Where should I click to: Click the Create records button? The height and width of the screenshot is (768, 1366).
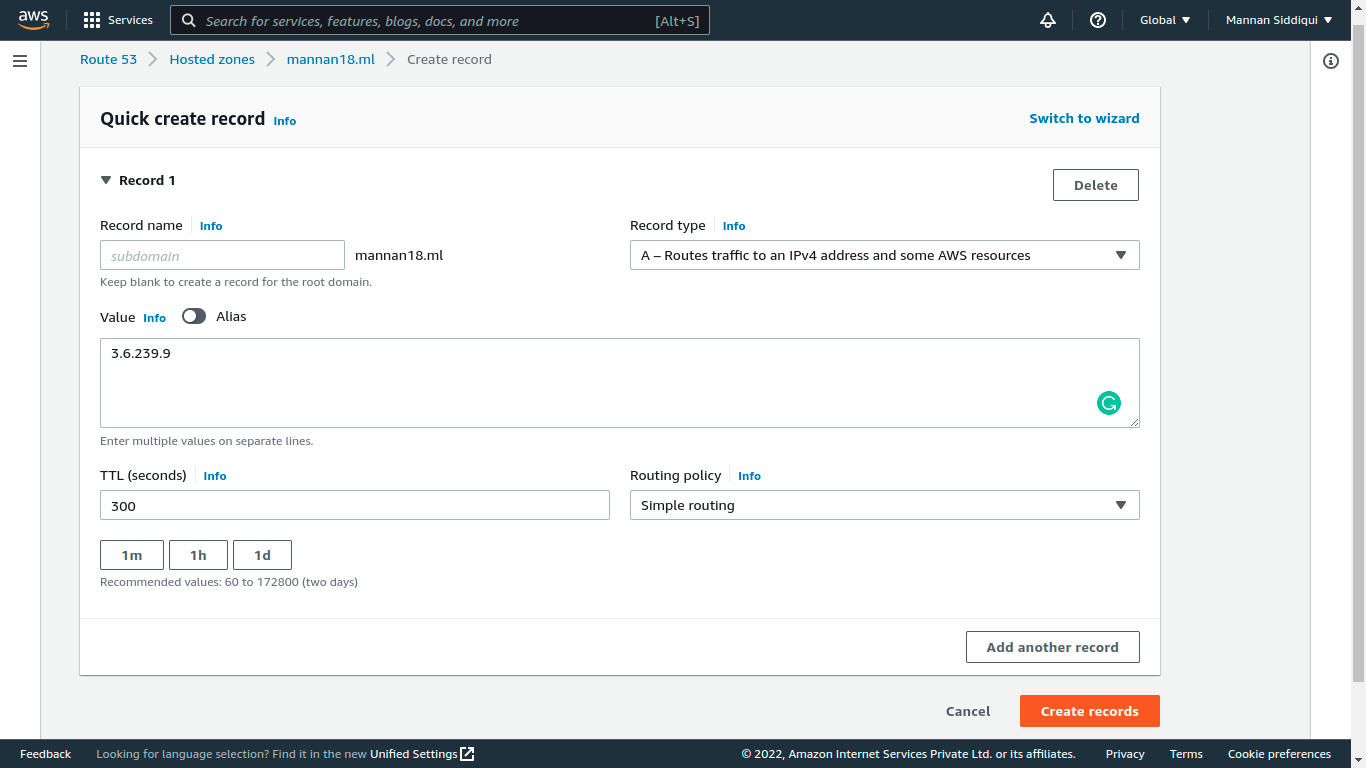1089,711
